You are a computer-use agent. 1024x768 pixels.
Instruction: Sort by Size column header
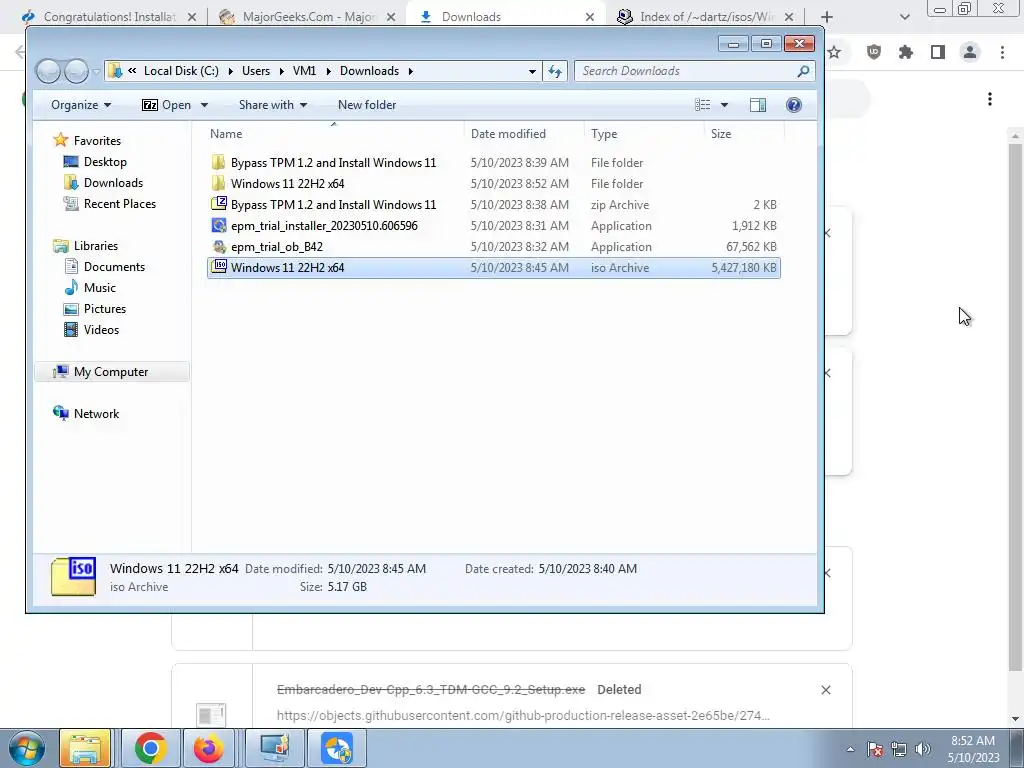(744, 134)
